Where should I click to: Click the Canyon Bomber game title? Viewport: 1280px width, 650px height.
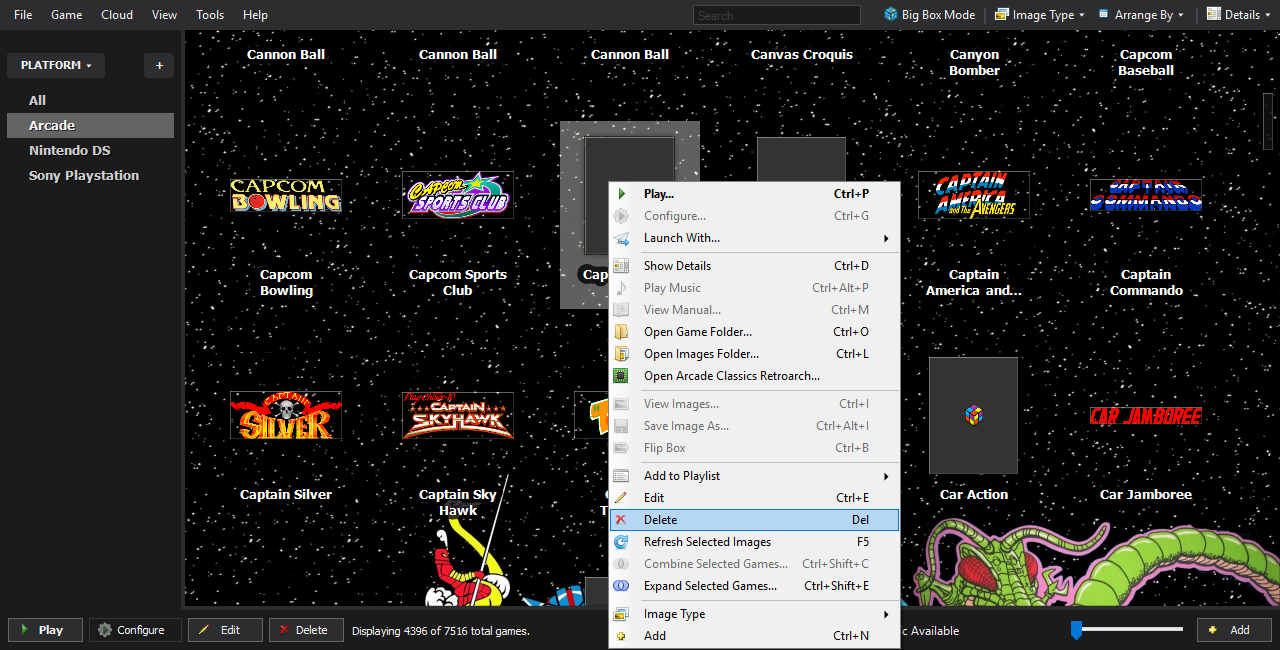pos(974,63)
